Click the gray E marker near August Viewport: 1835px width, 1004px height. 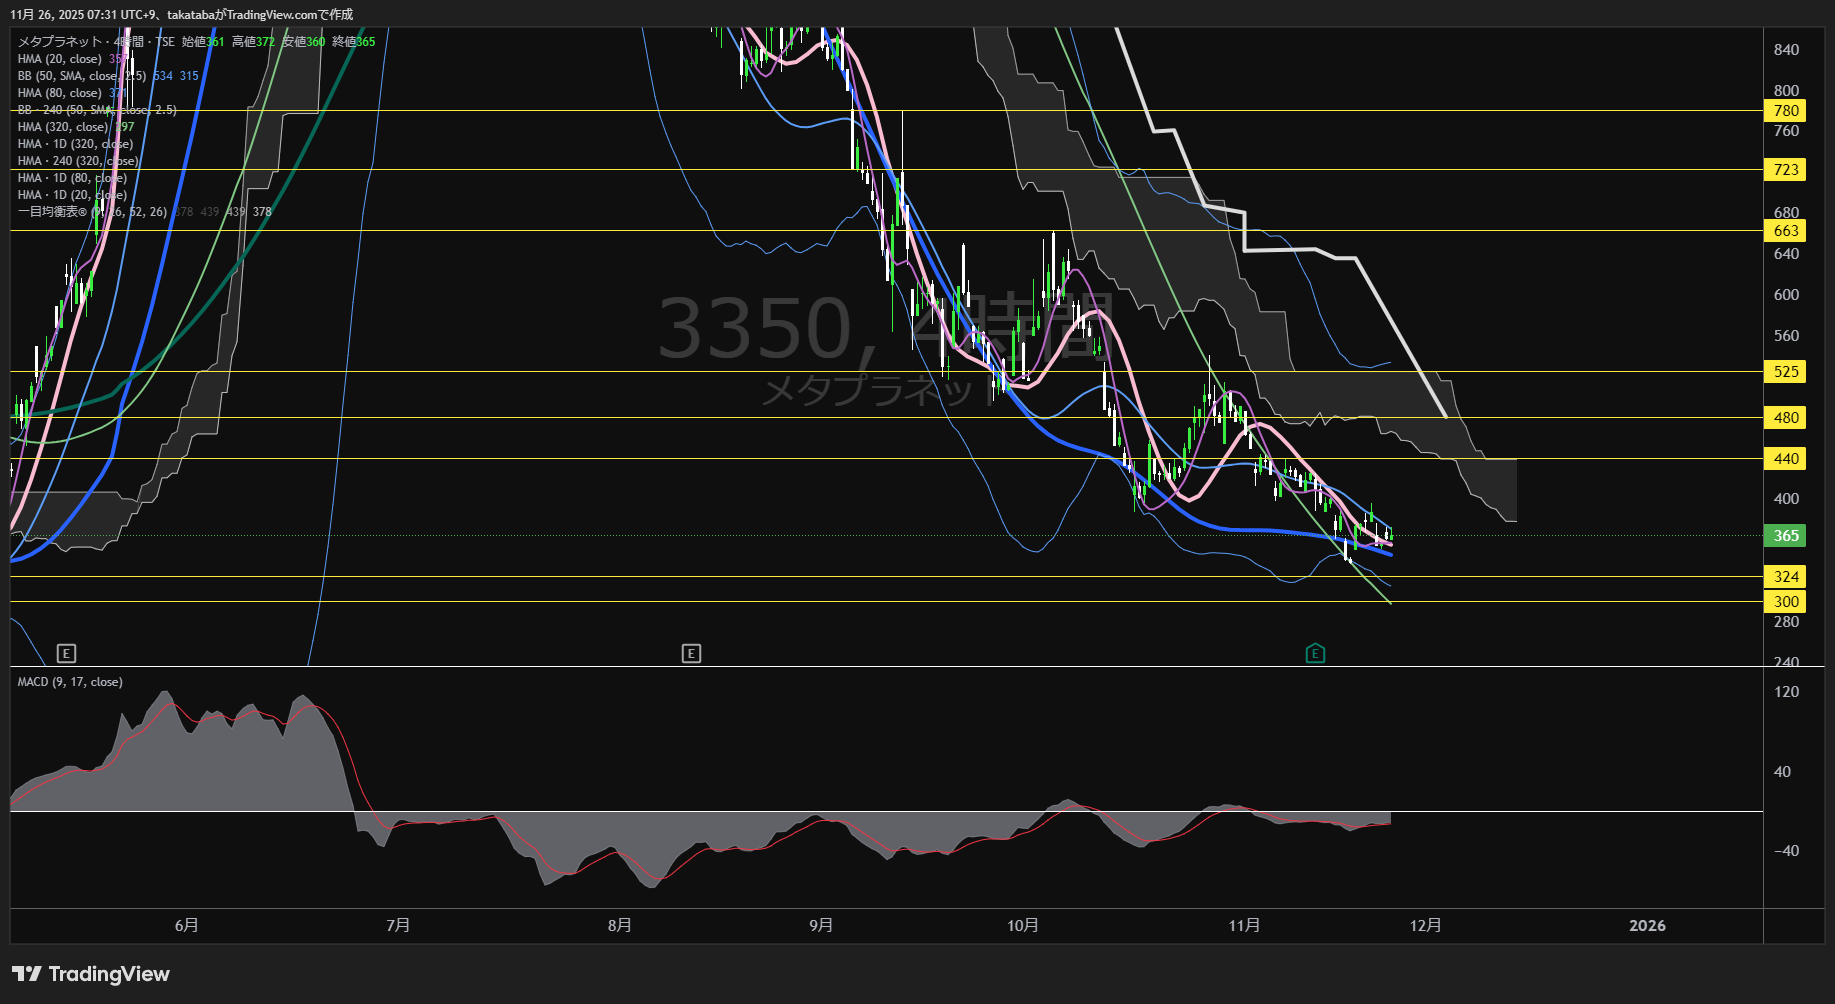point(691,654)
